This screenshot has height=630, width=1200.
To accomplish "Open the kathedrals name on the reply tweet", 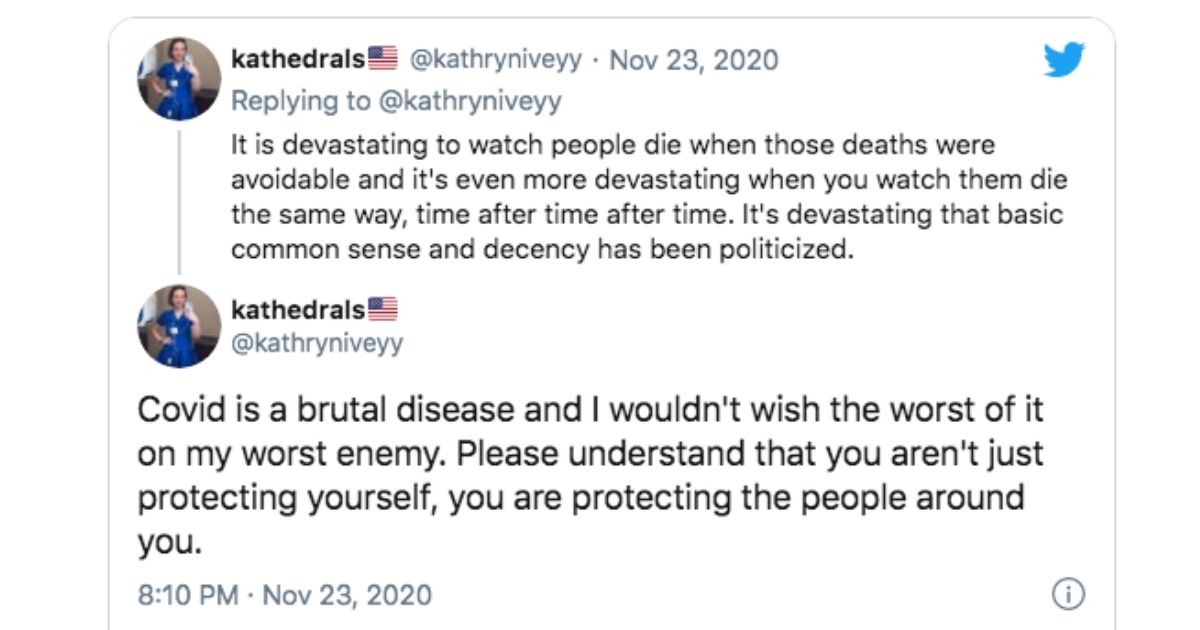I will 298,59.
